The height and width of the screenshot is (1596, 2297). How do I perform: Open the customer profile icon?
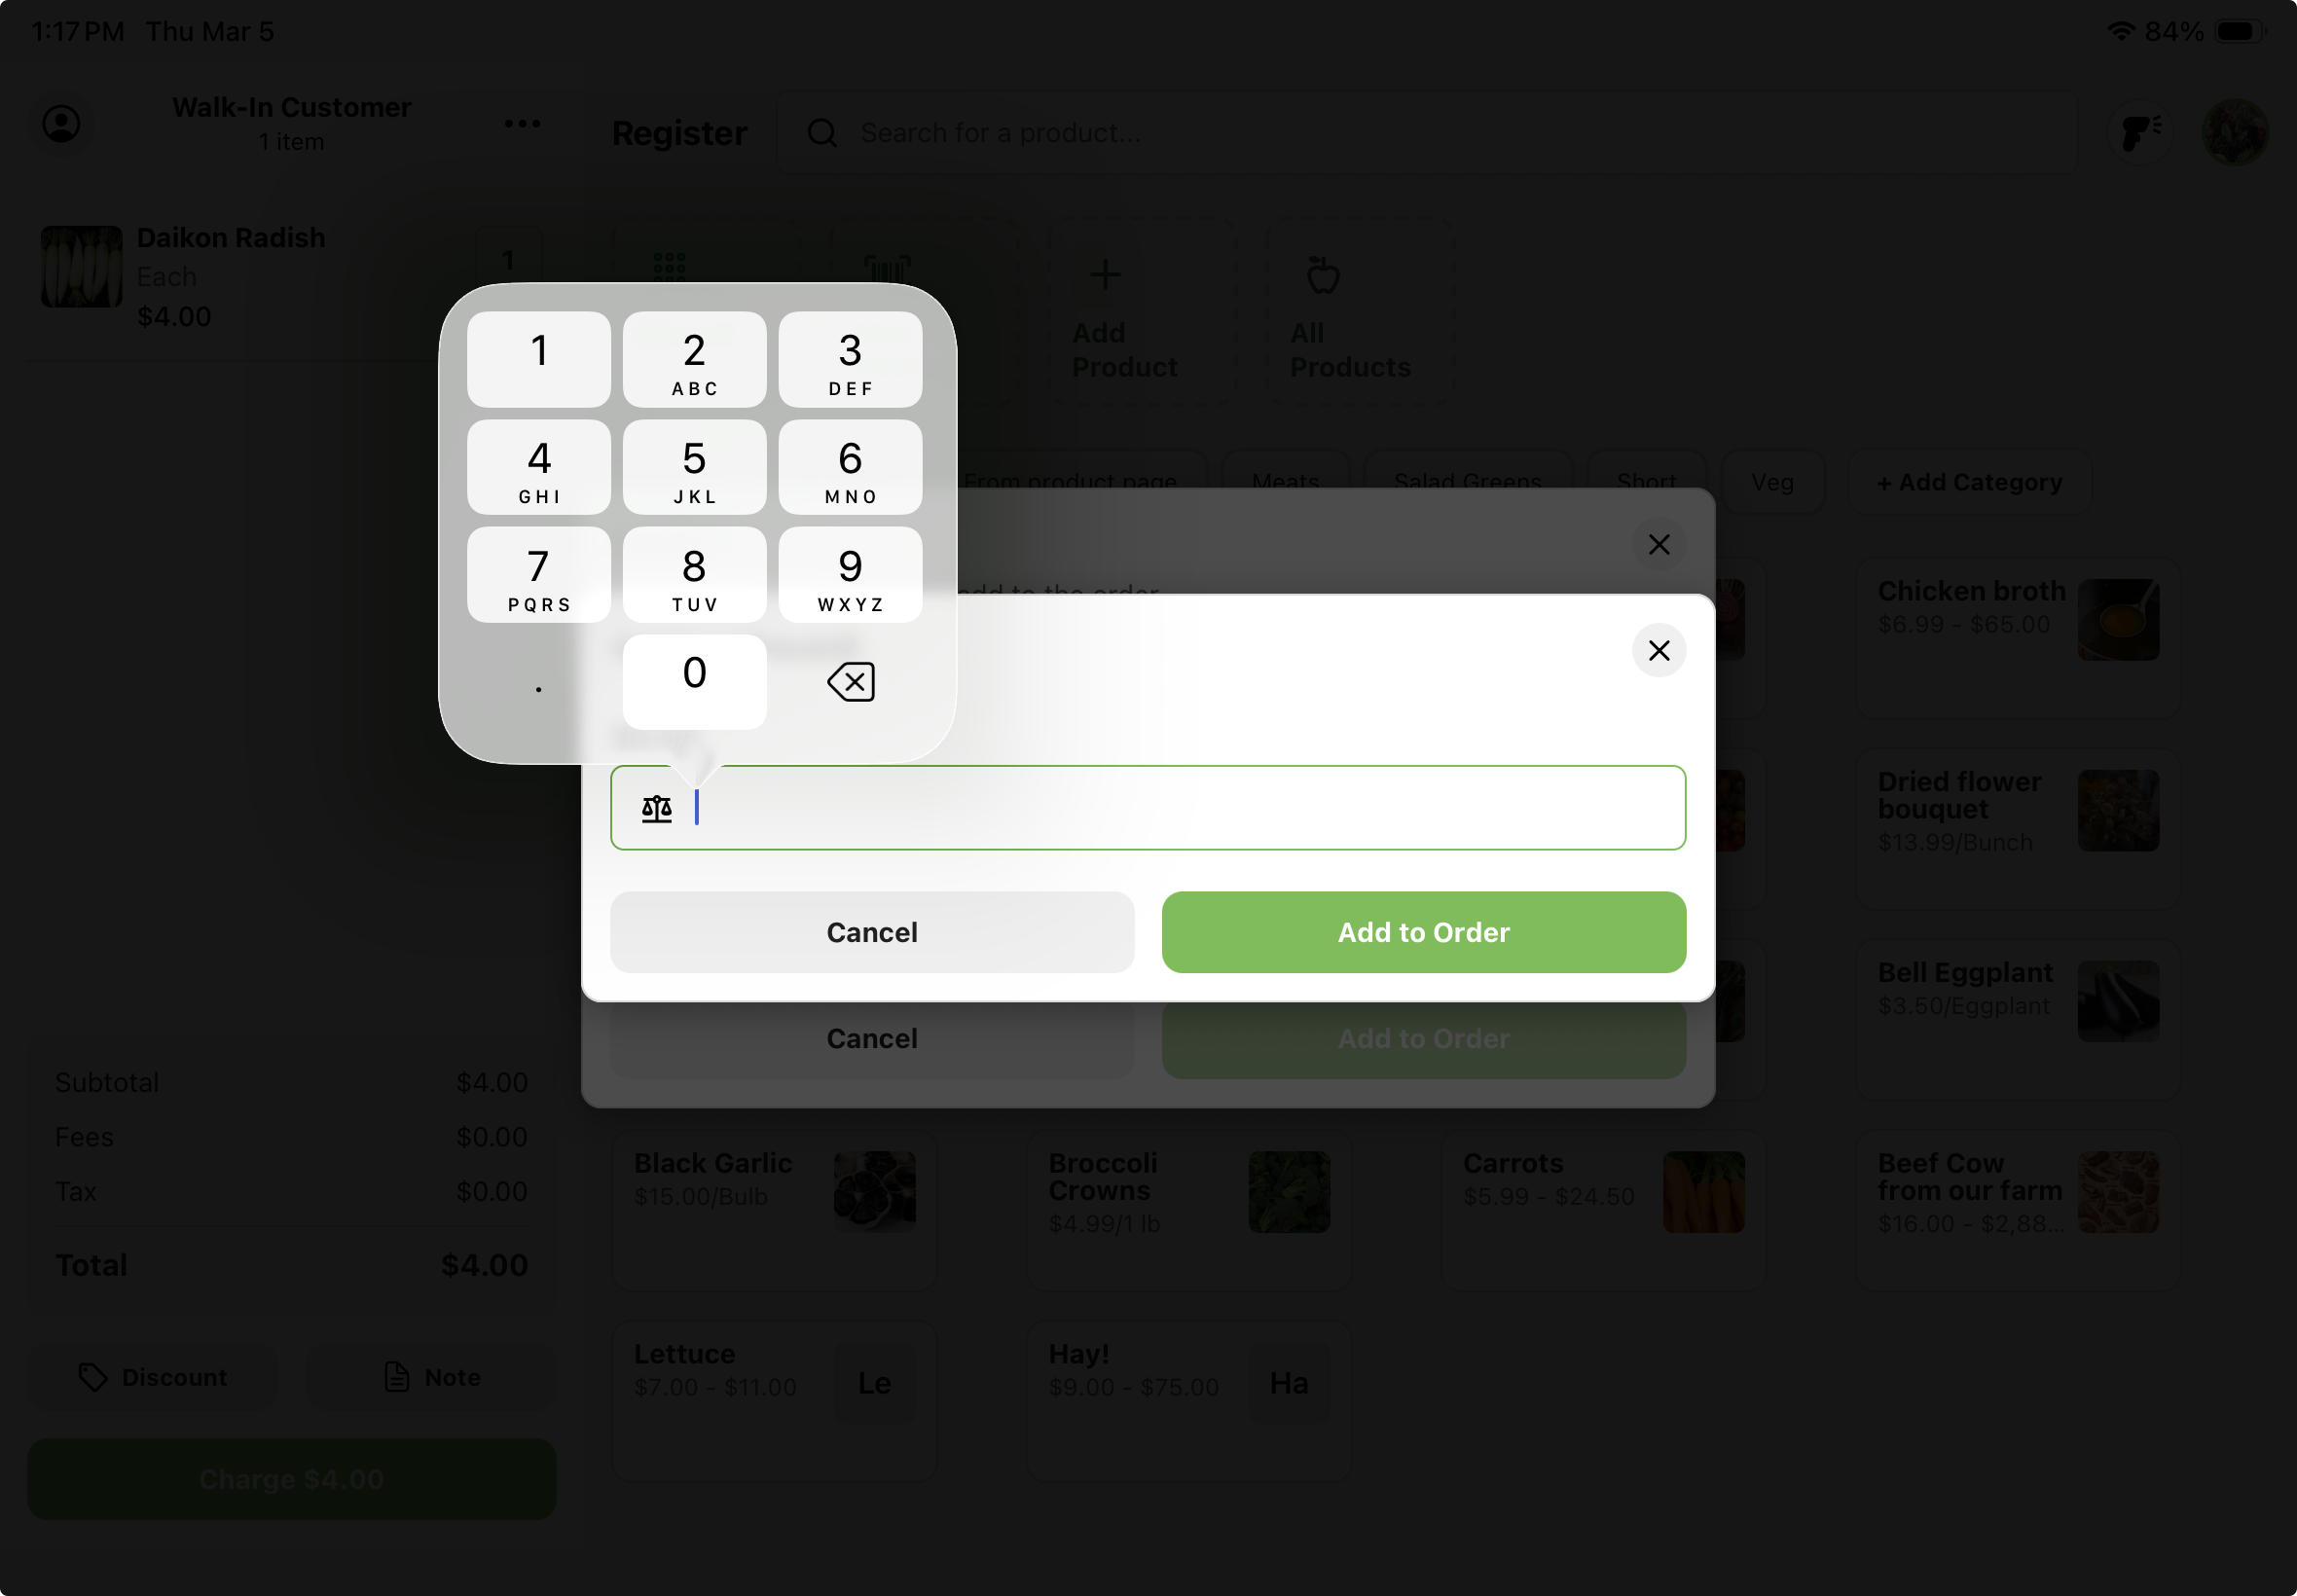coord(61,124)
